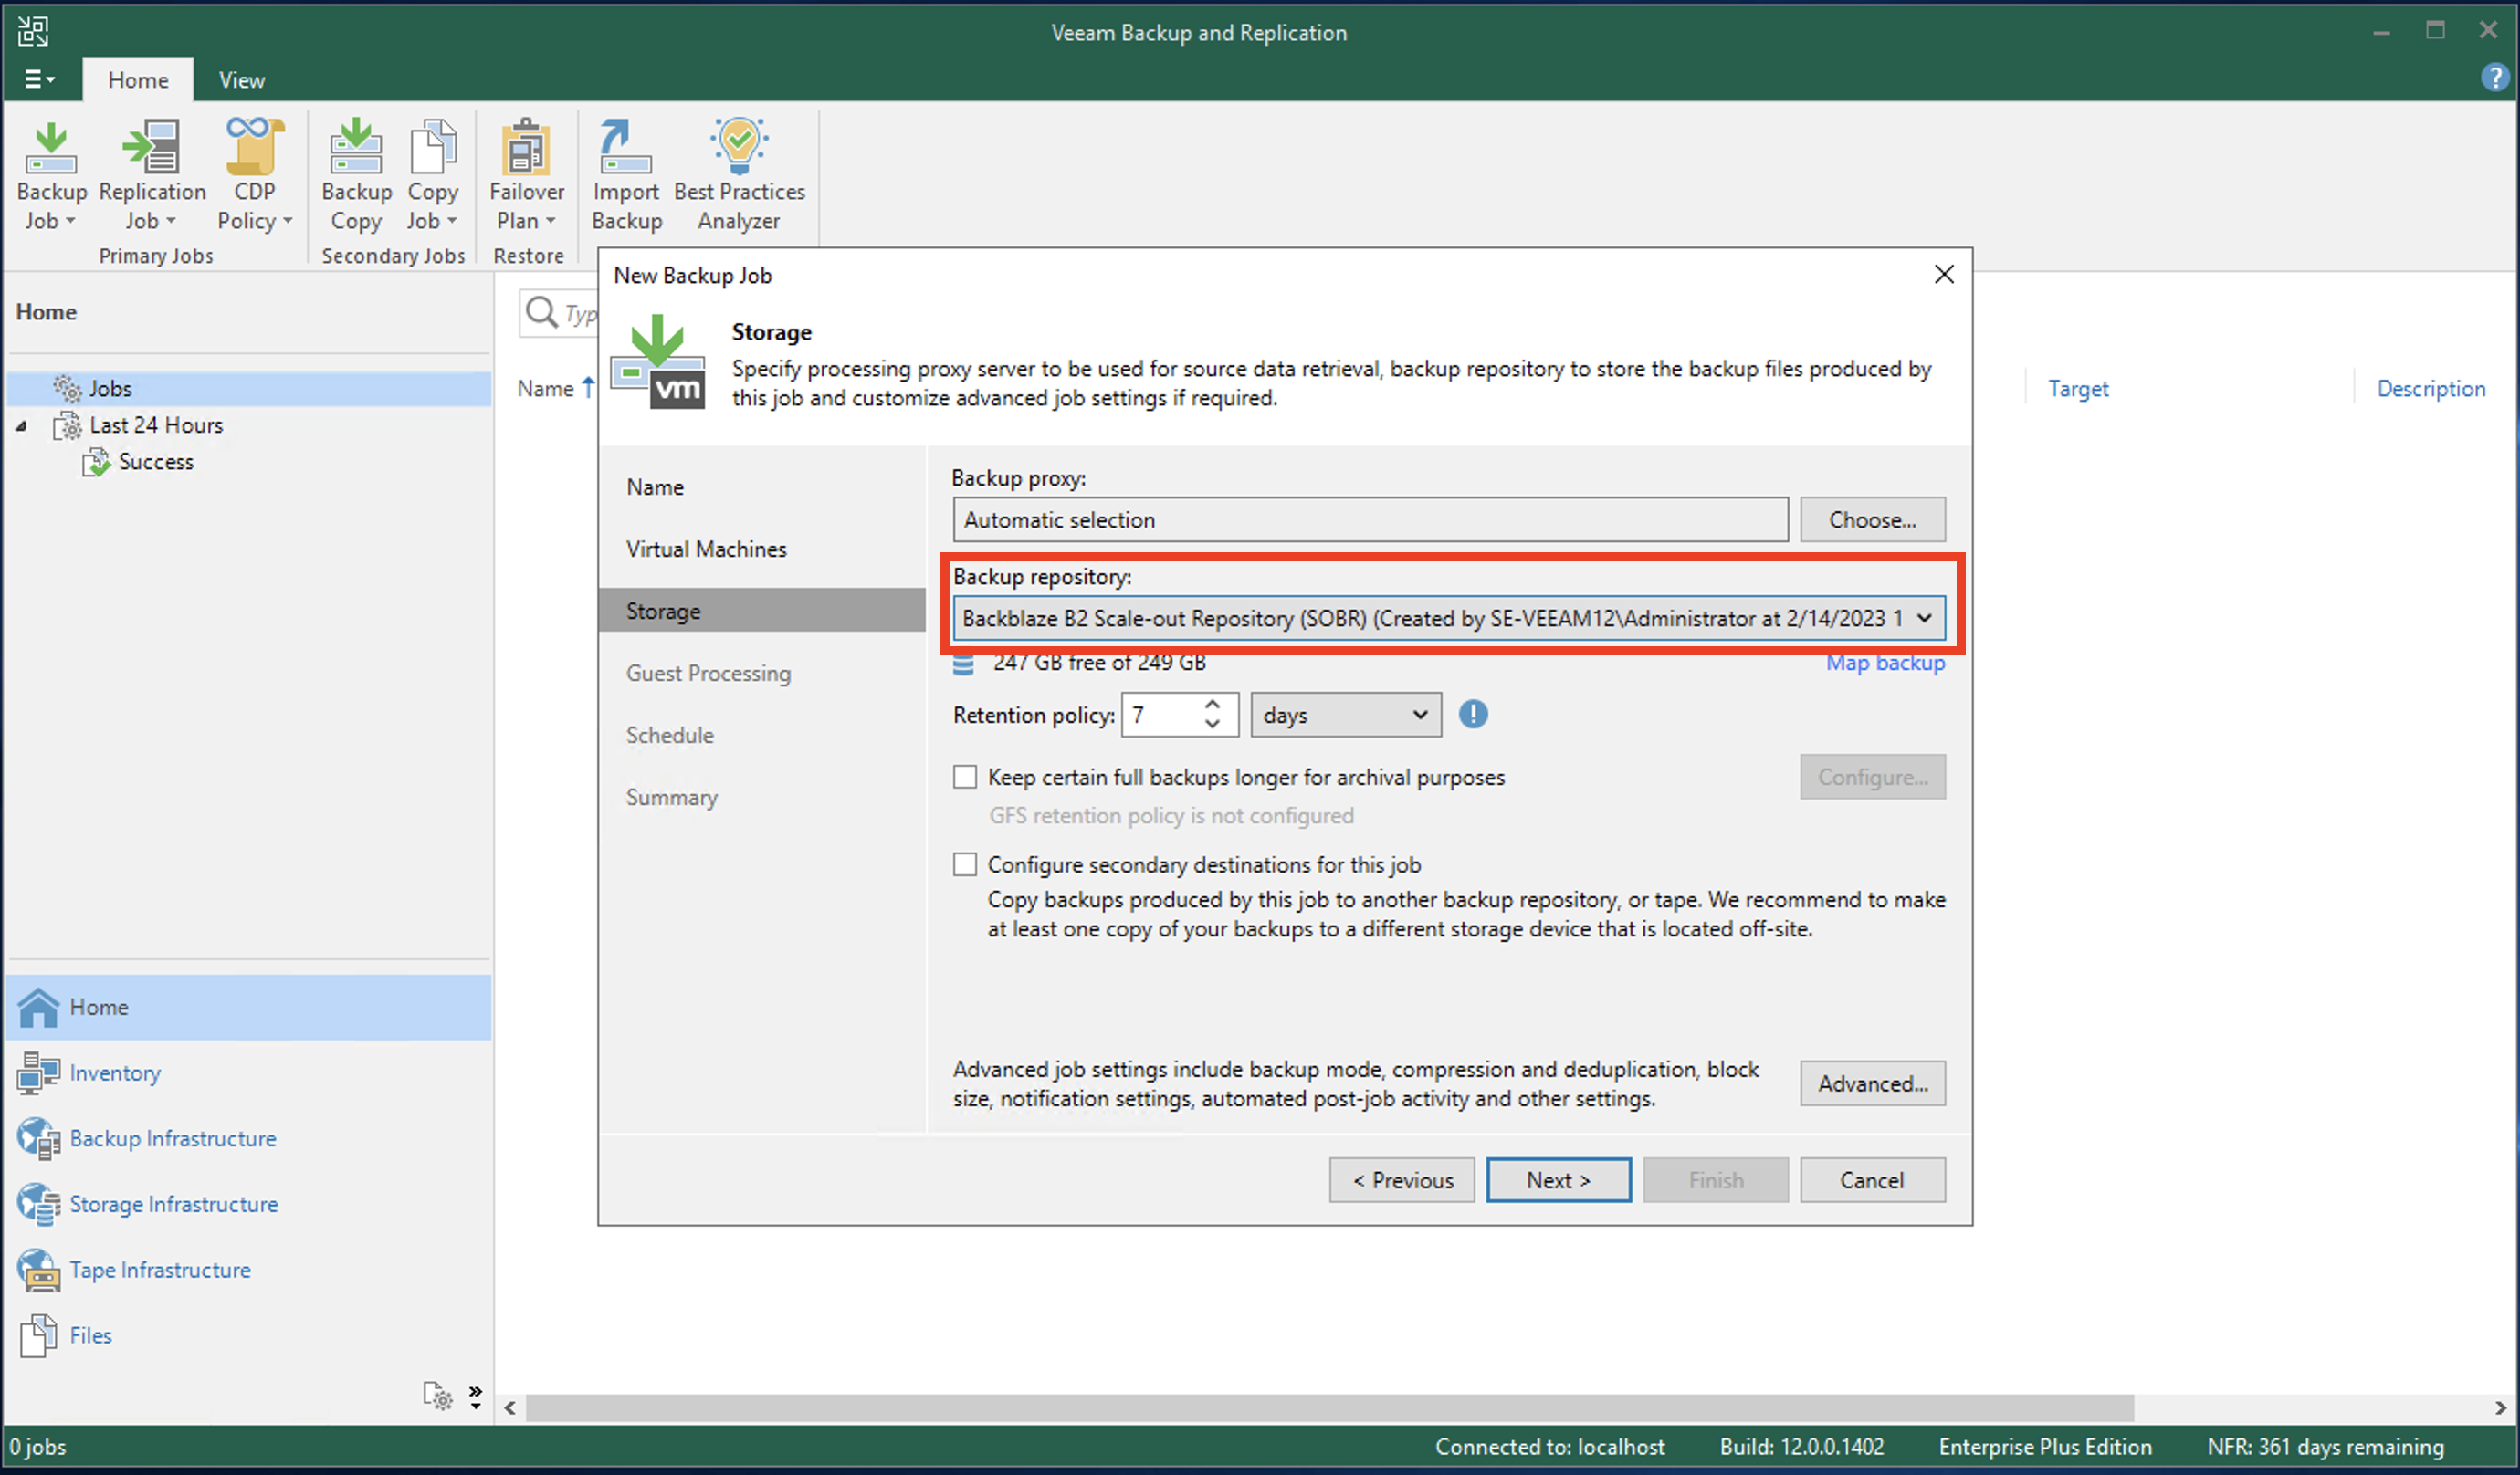Enable configure secondary destinations for this job

[965, 864]
